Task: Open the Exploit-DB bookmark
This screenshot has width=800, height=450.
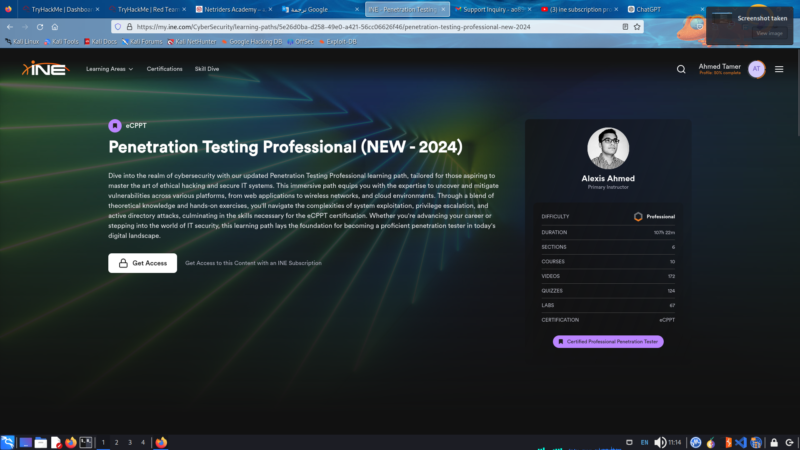Action: (x=337, y=41)
